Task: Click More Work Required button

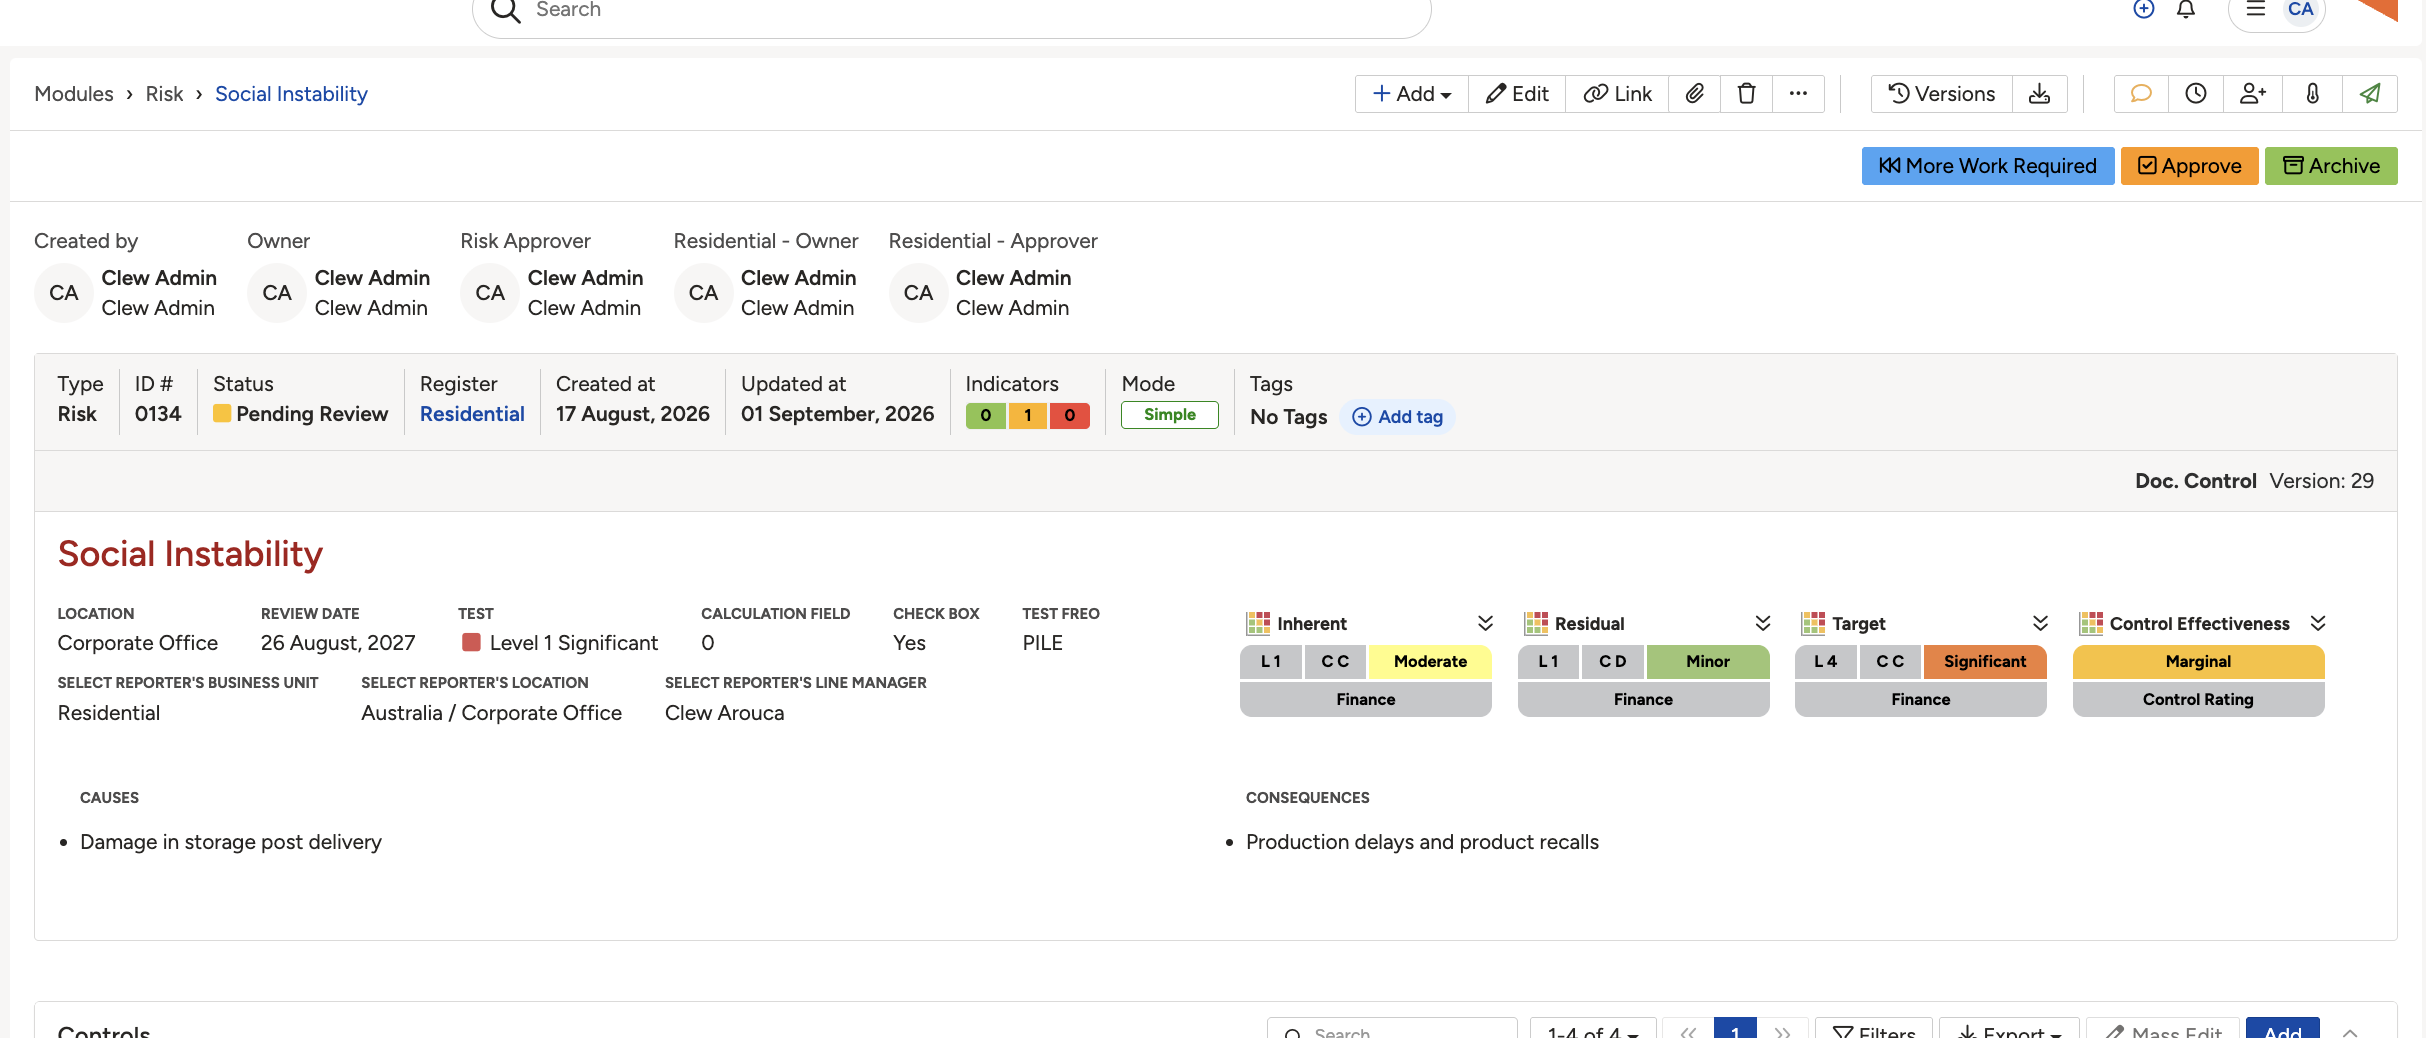Action: [x=1987, y=166]
